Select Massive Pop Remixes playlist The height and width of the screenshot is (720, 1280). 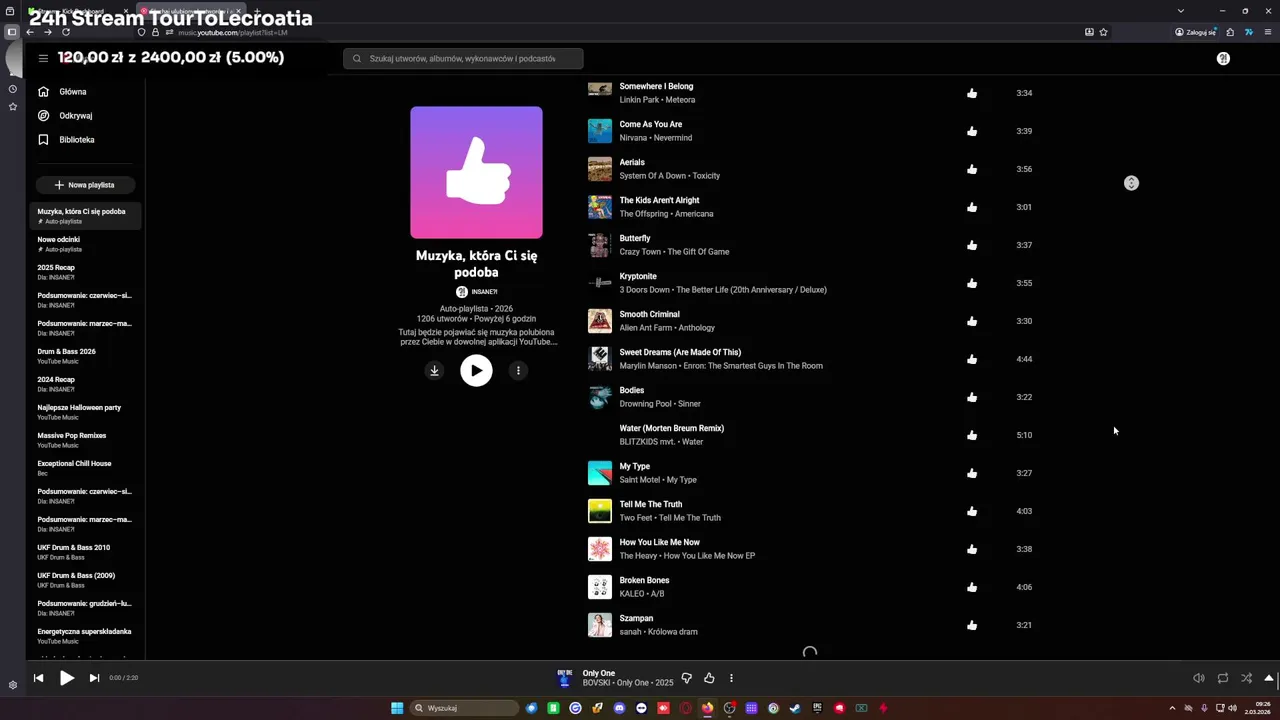[85, 440]
